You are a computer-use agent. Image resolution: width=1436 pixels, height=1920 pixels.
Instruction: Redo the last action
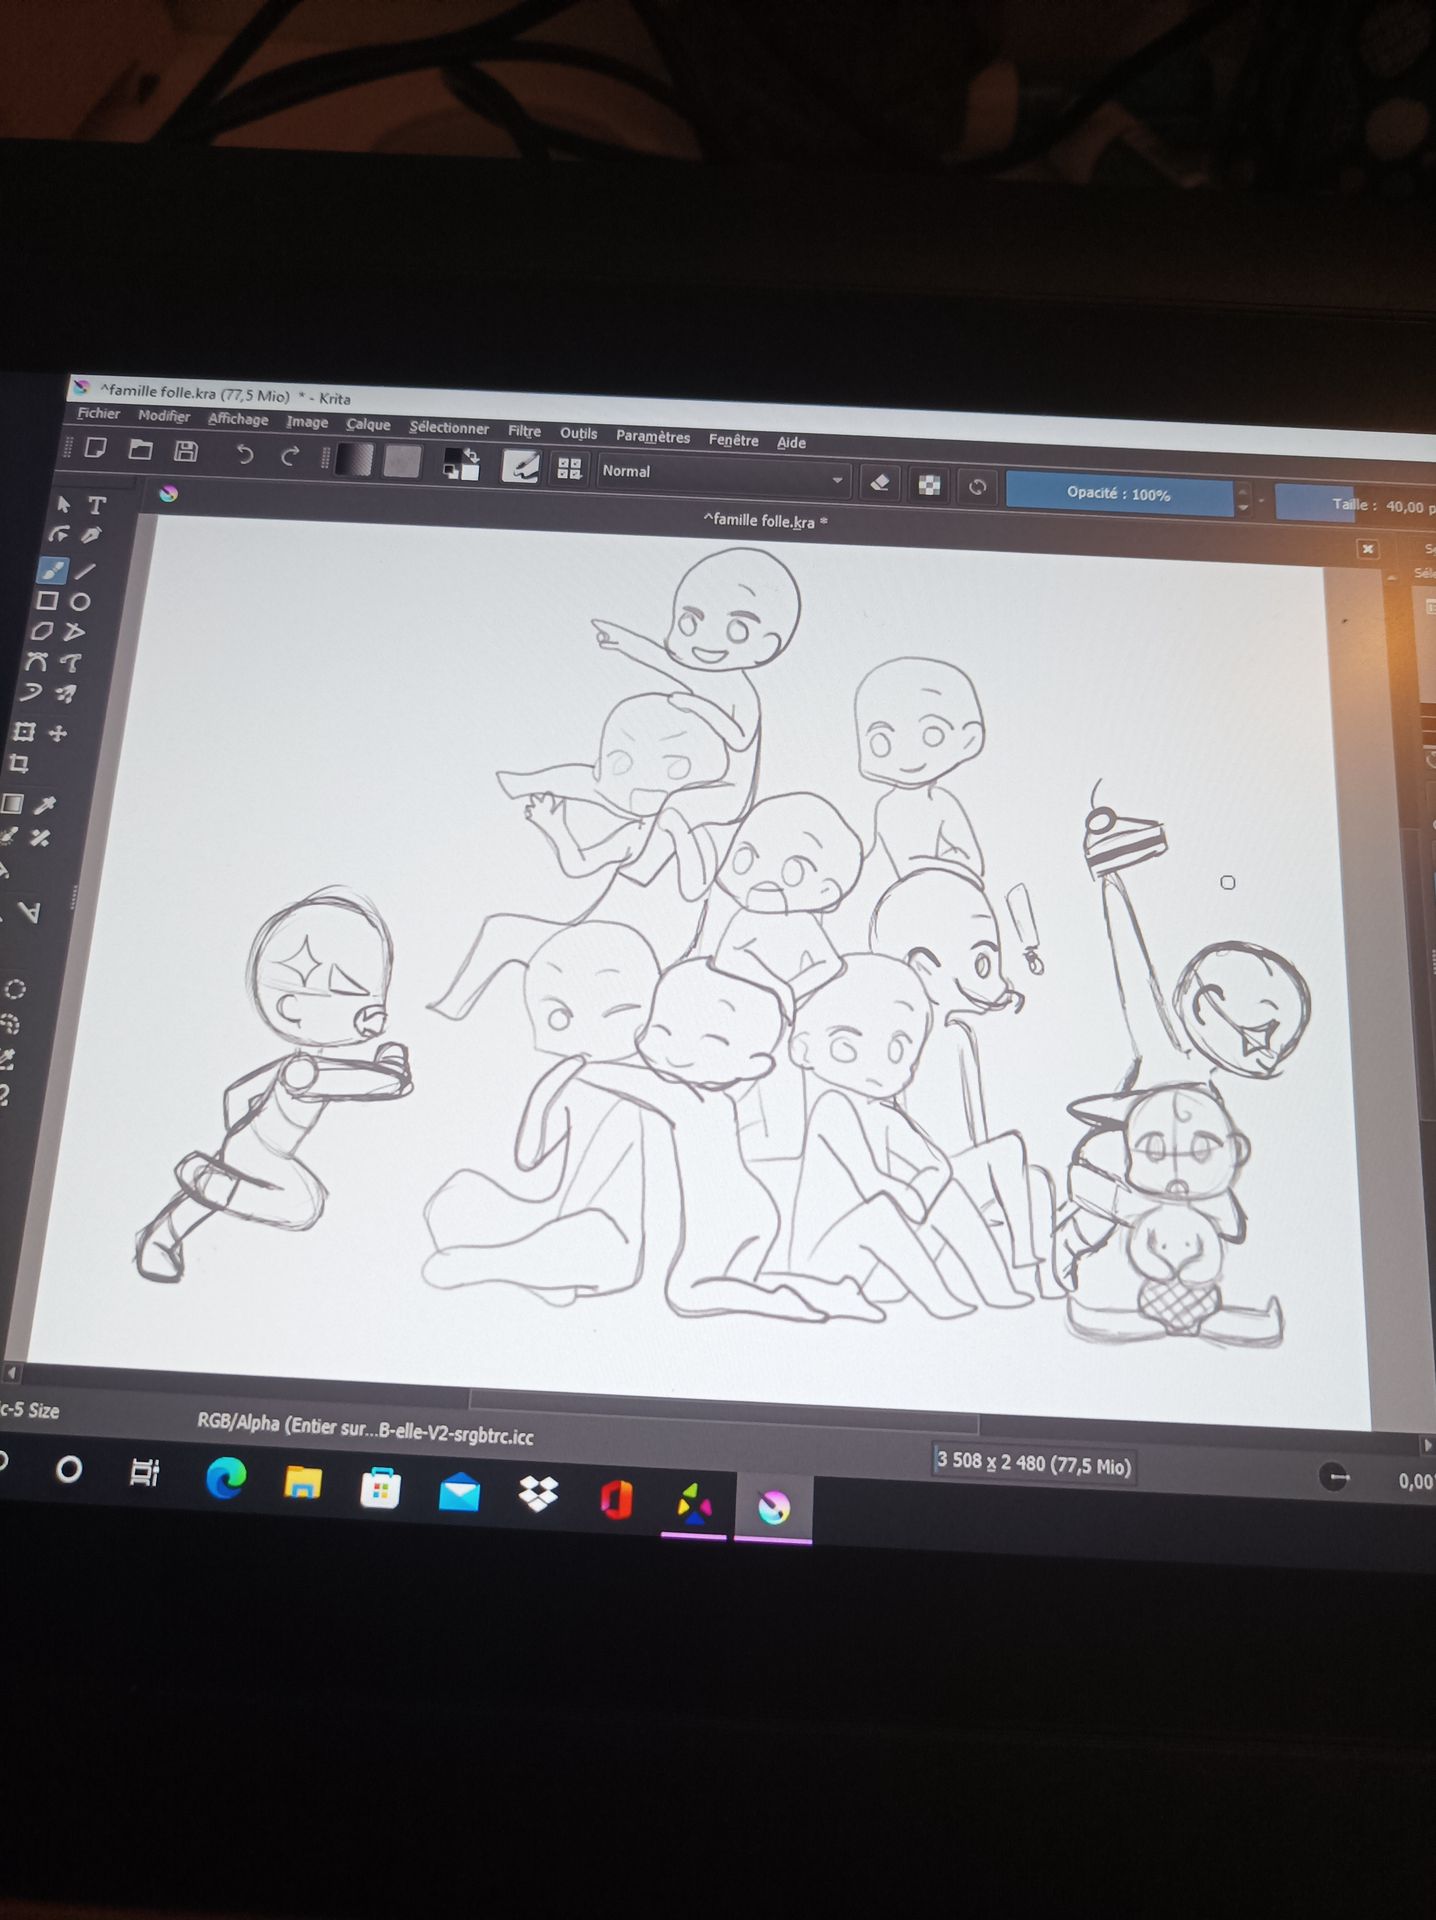(x=290, y=457)
